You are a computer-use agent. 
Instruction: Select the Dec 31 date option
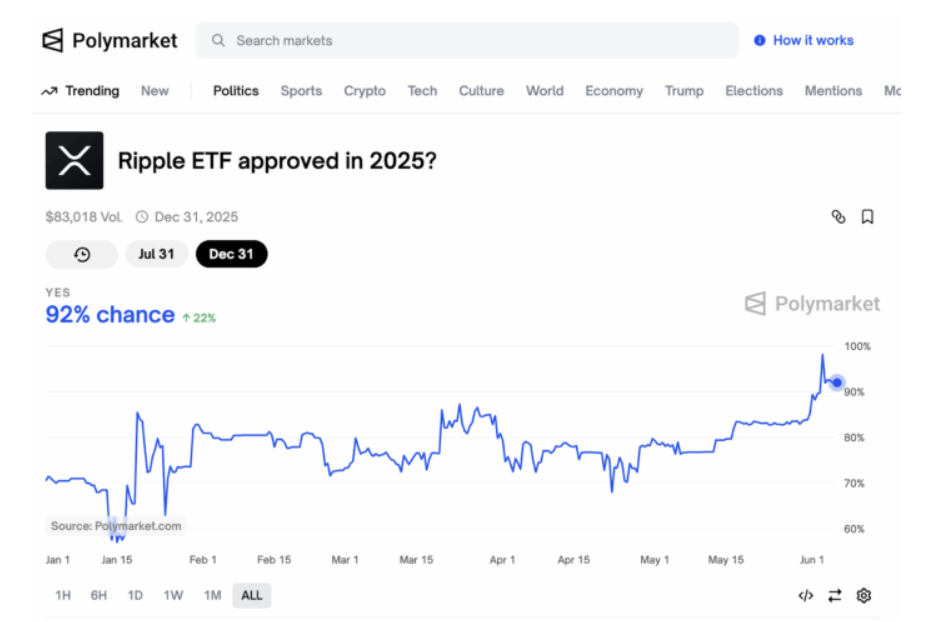231,254
